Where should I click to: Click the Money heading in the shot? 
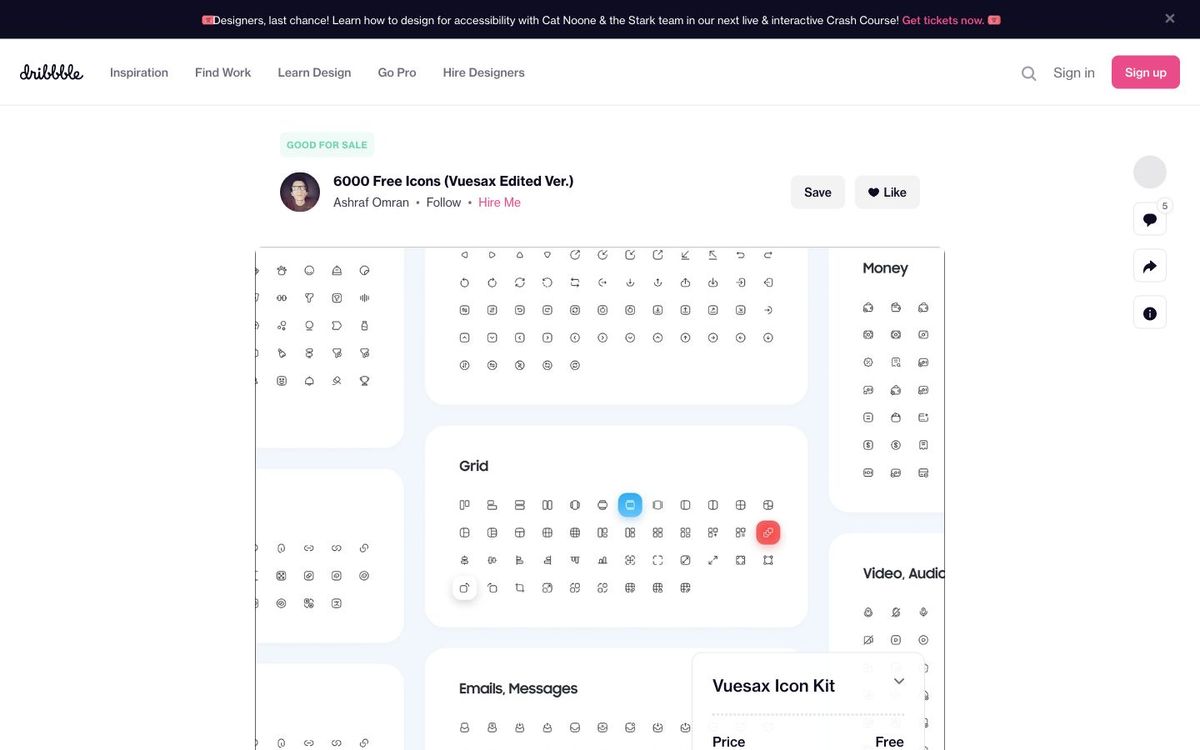click(x=885, y=268)
